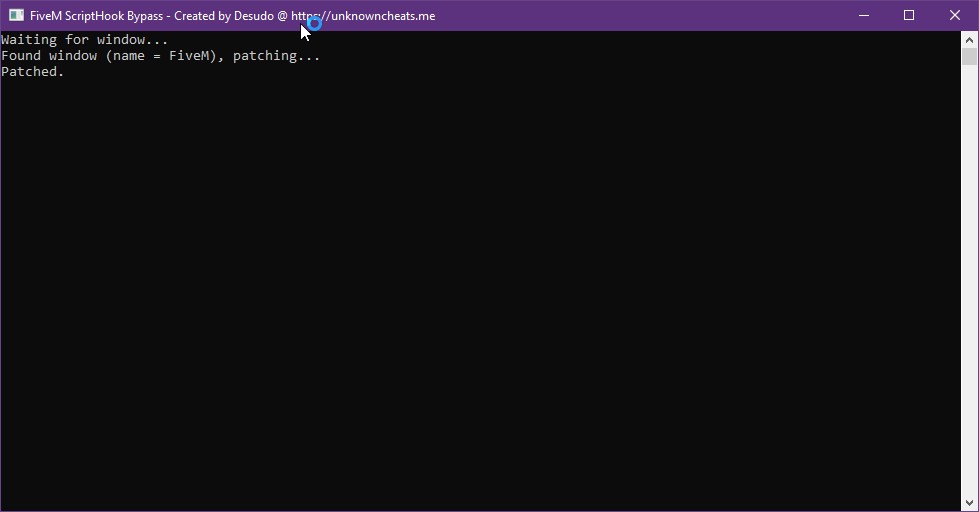Click empty title bar space right of the URL
Screen dimensions: 979x512
tap(640, 16)
